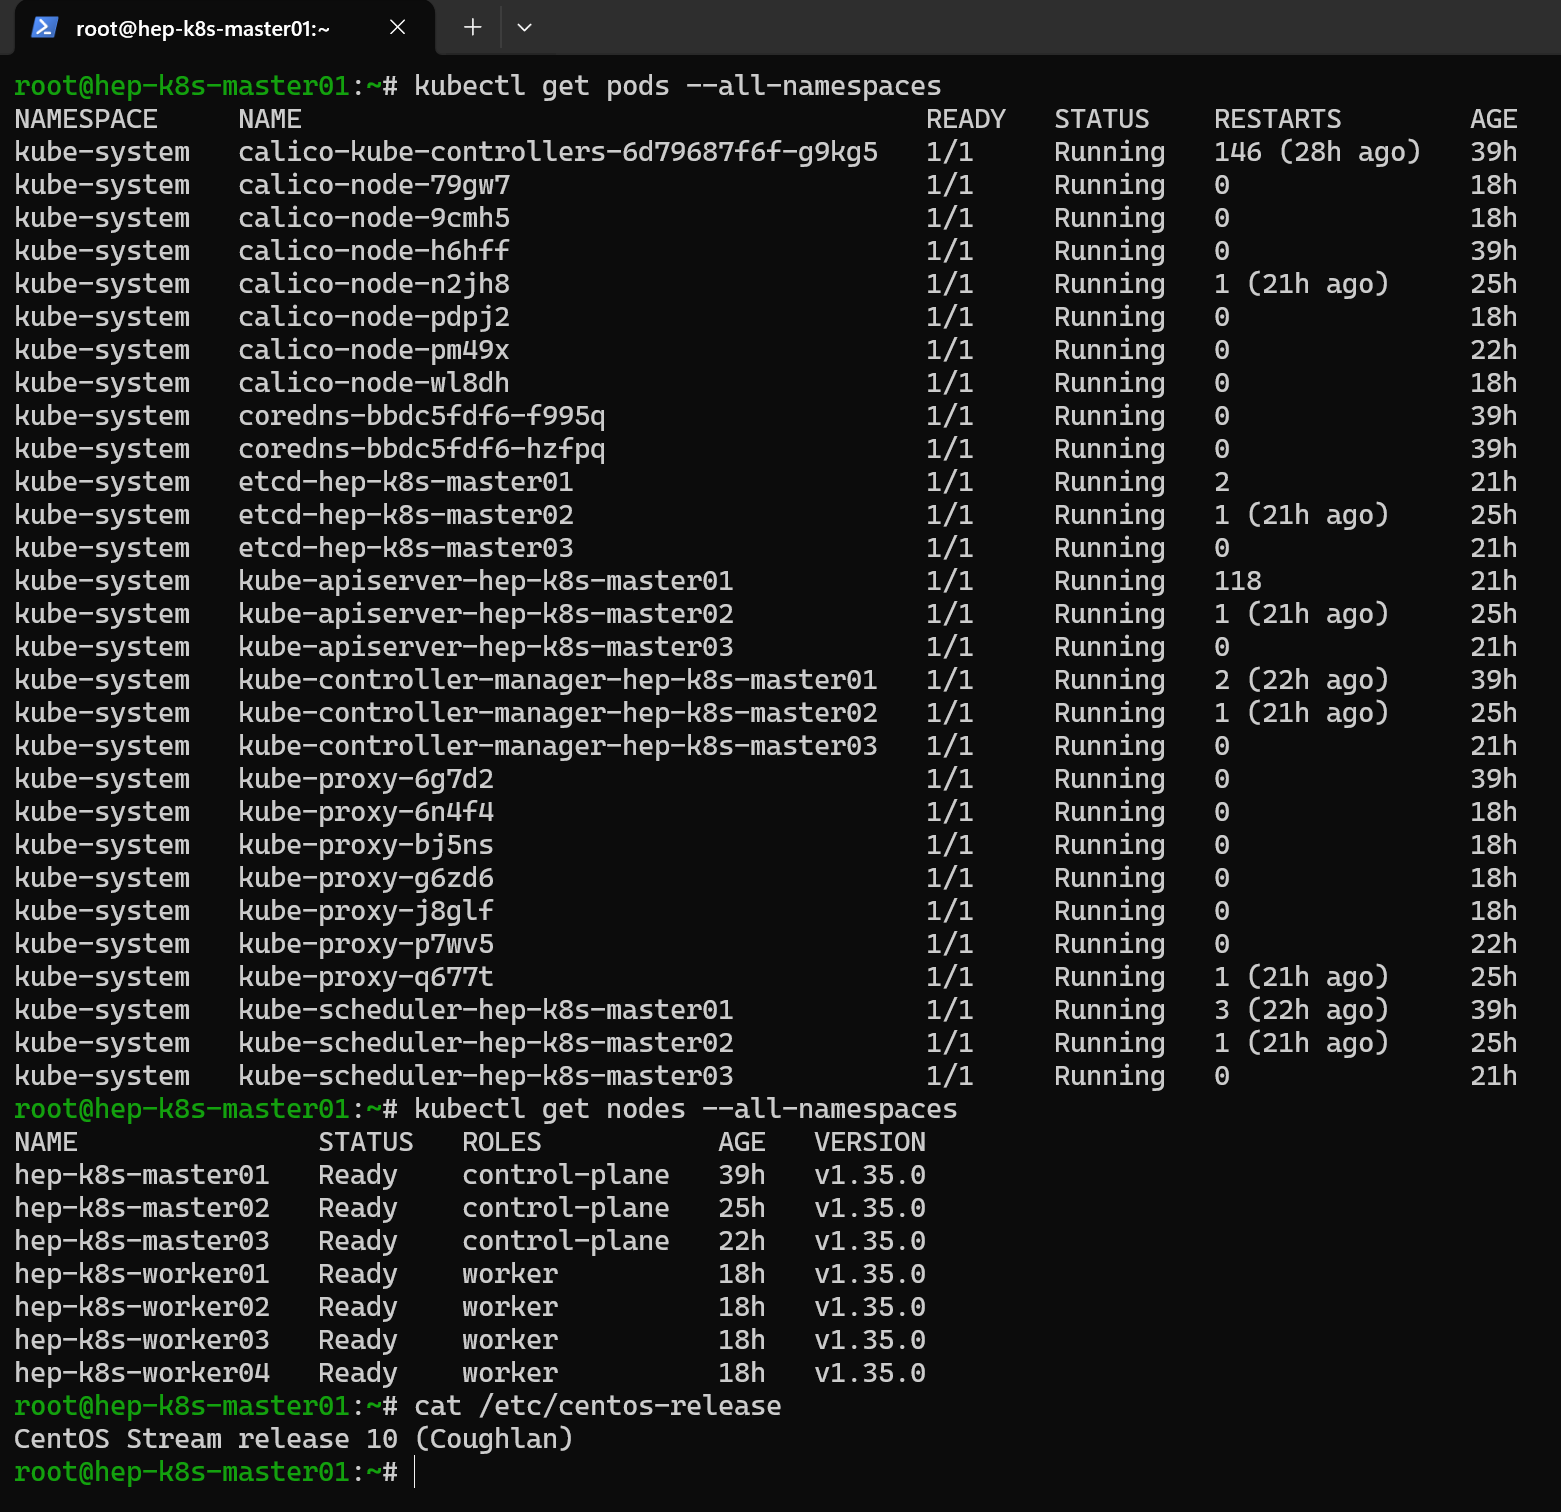Click the PowerShell icon in the terminal tab
Screen dimensions: 1561x1512
point(44,28)
